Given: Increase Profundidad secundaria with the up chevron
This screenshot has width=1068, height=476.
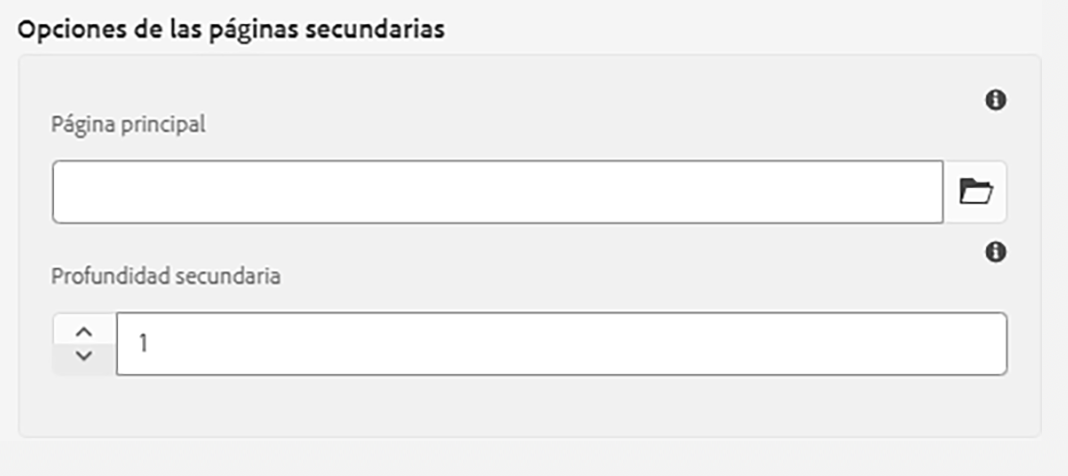Looking at the screenshot, I should [x=84, y=332].
